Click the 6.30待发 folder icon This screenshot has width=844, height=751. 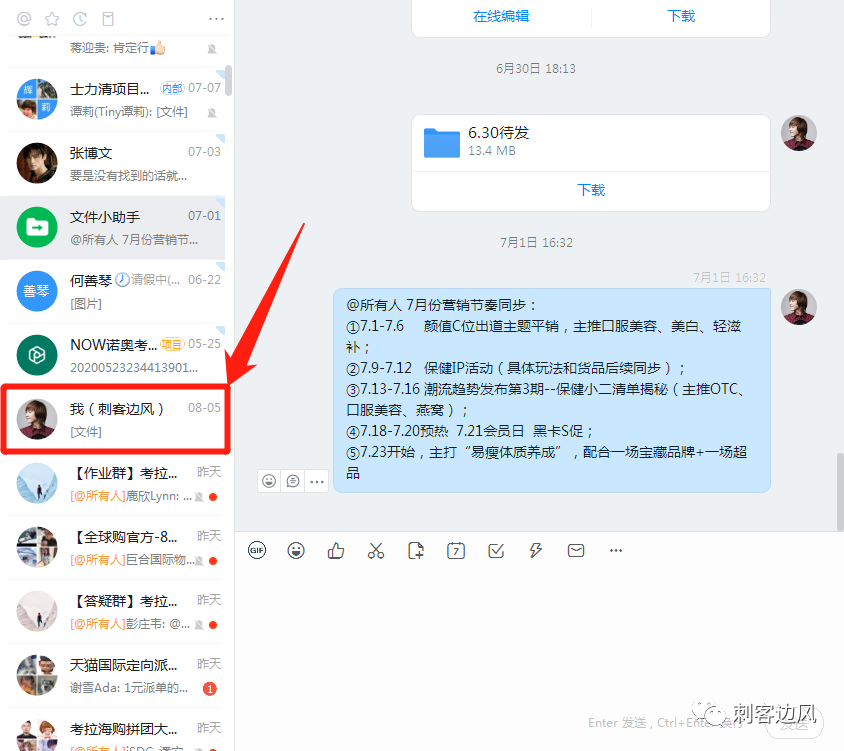[x=442, y=143]
